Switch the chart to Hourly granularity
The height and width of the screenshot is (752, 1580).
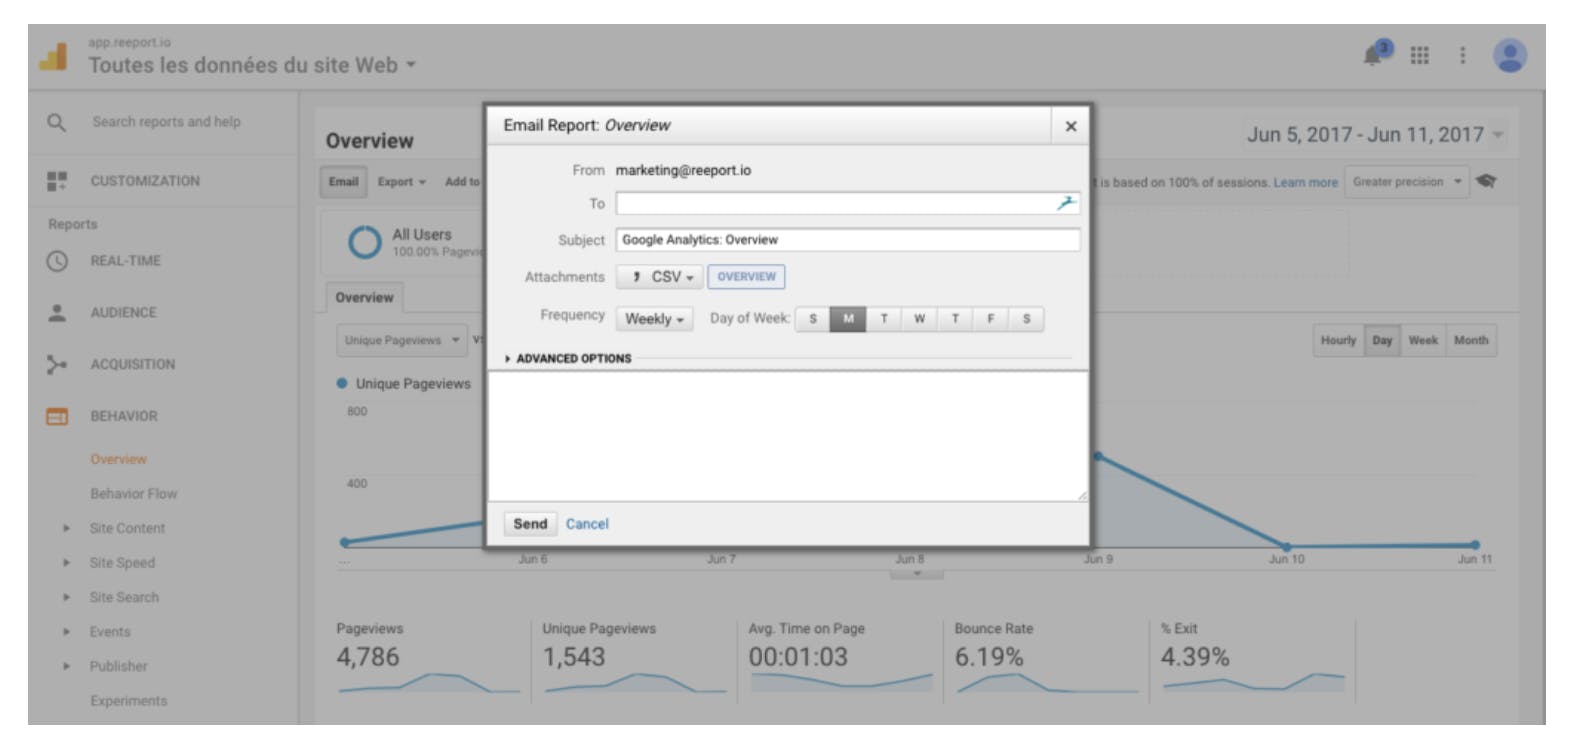(x=1338, y=341)
